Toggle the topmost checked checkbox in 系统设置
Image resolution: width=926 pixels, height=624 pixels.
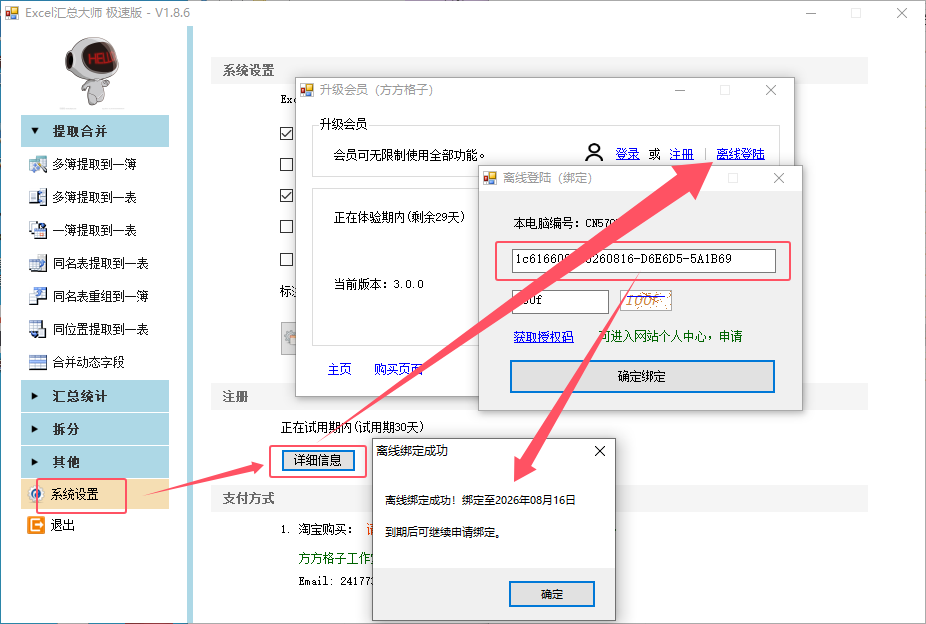(287, 133)
